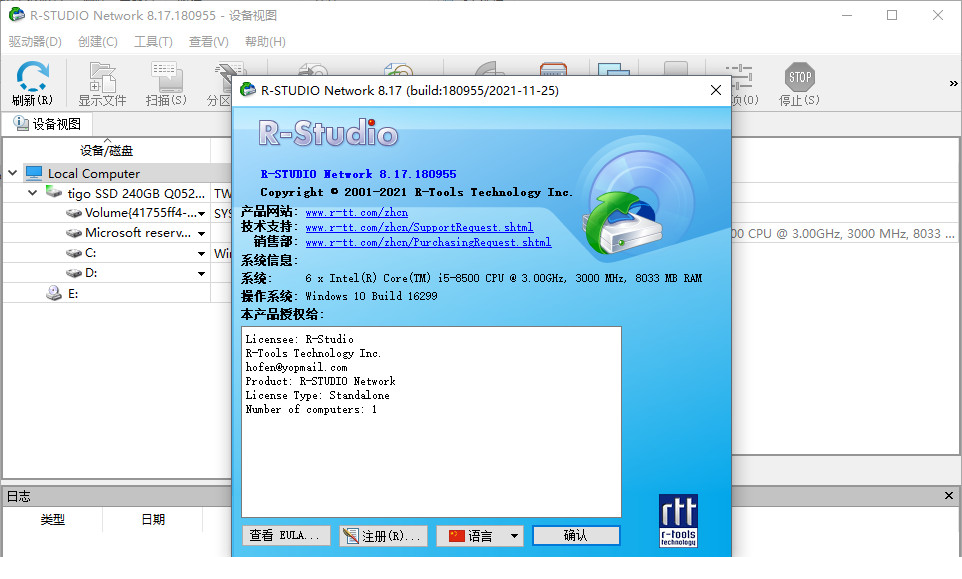Open the 工具(T) menu
This screenshot has width=962, height=579.
(x=153, y=42)
